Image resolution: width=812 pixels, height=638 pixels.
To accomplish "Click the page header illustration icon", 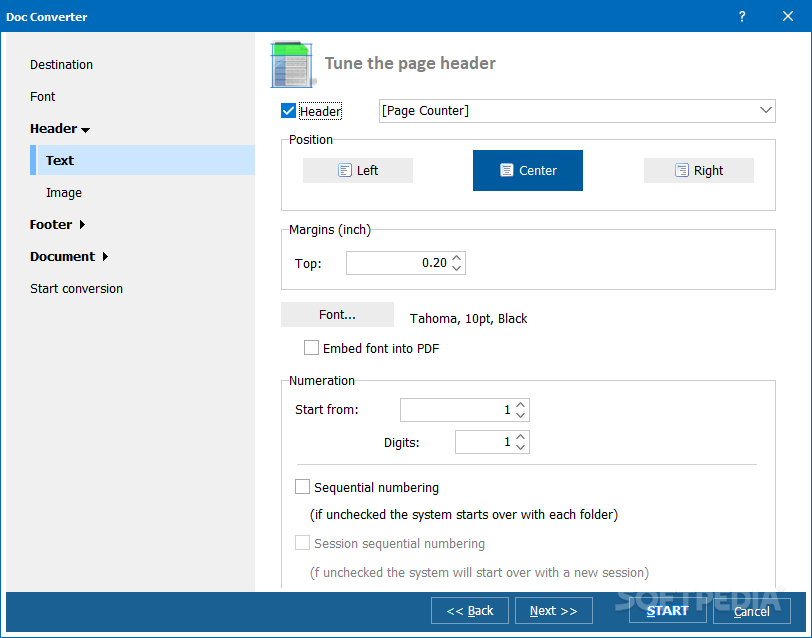I will pos(292,65).
